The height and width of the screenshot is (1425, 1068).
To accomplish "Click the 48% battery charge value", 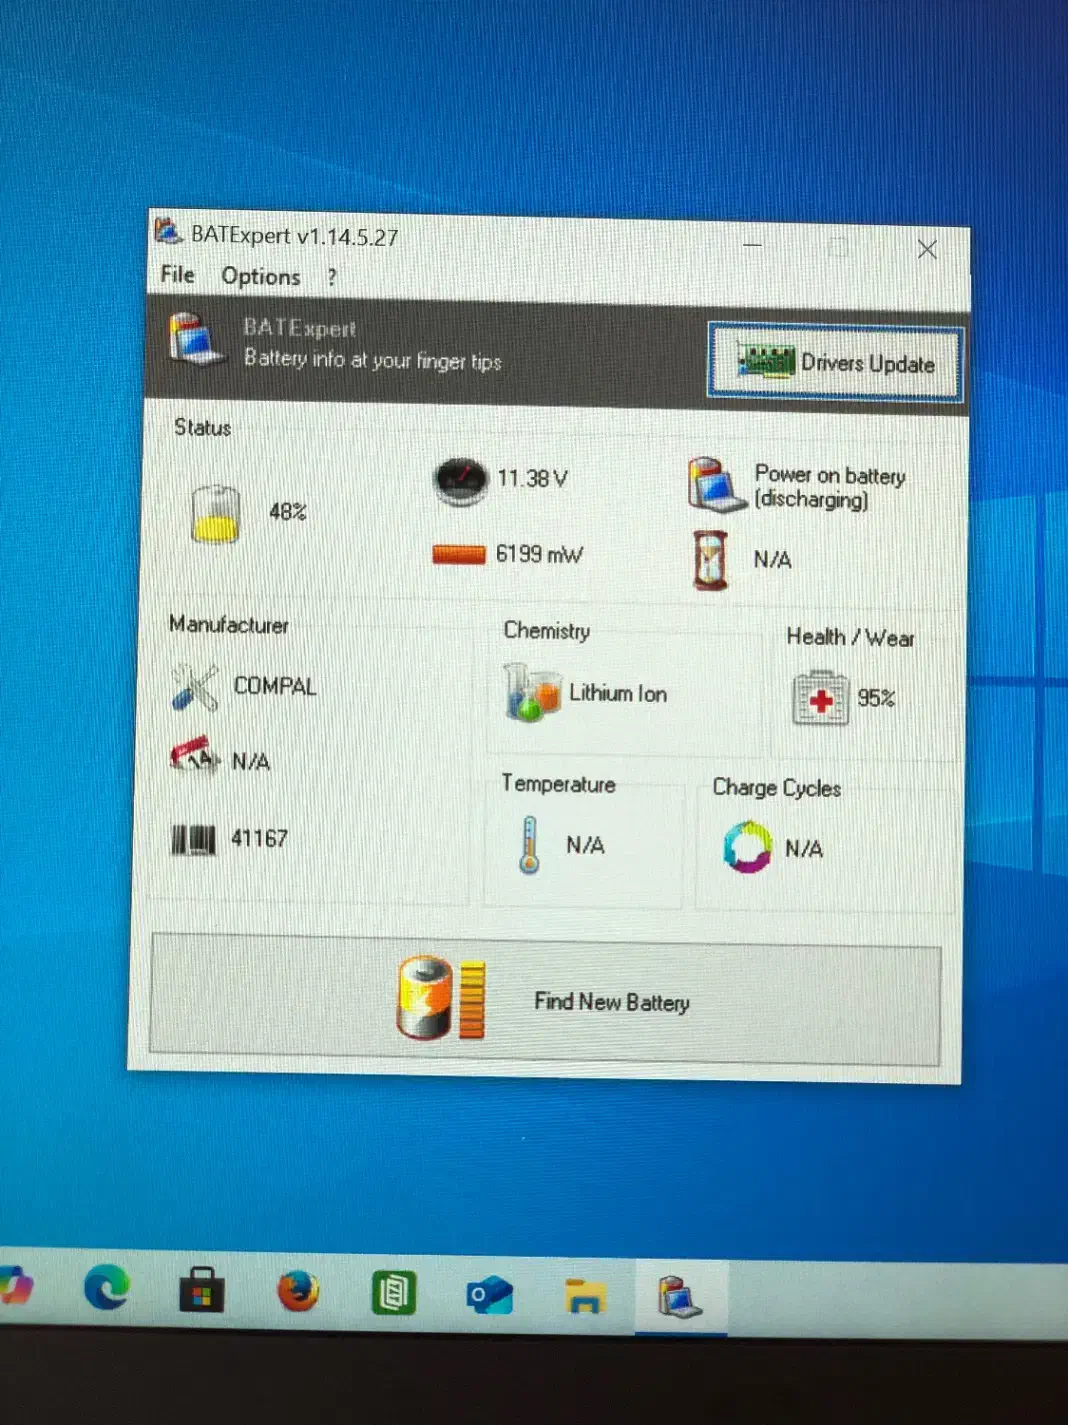I will [288, 512].
